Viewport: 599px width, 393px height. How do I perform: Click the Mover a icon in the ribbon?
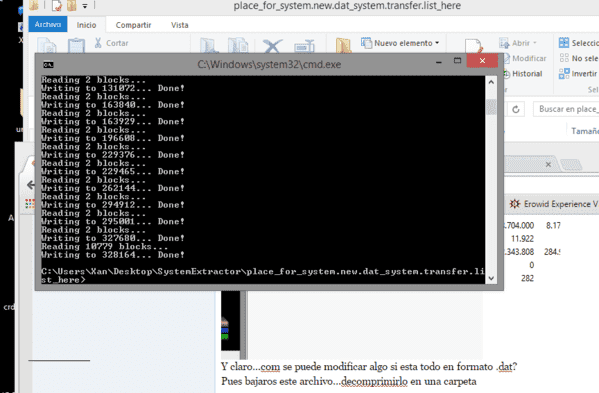tap(209, 45)
